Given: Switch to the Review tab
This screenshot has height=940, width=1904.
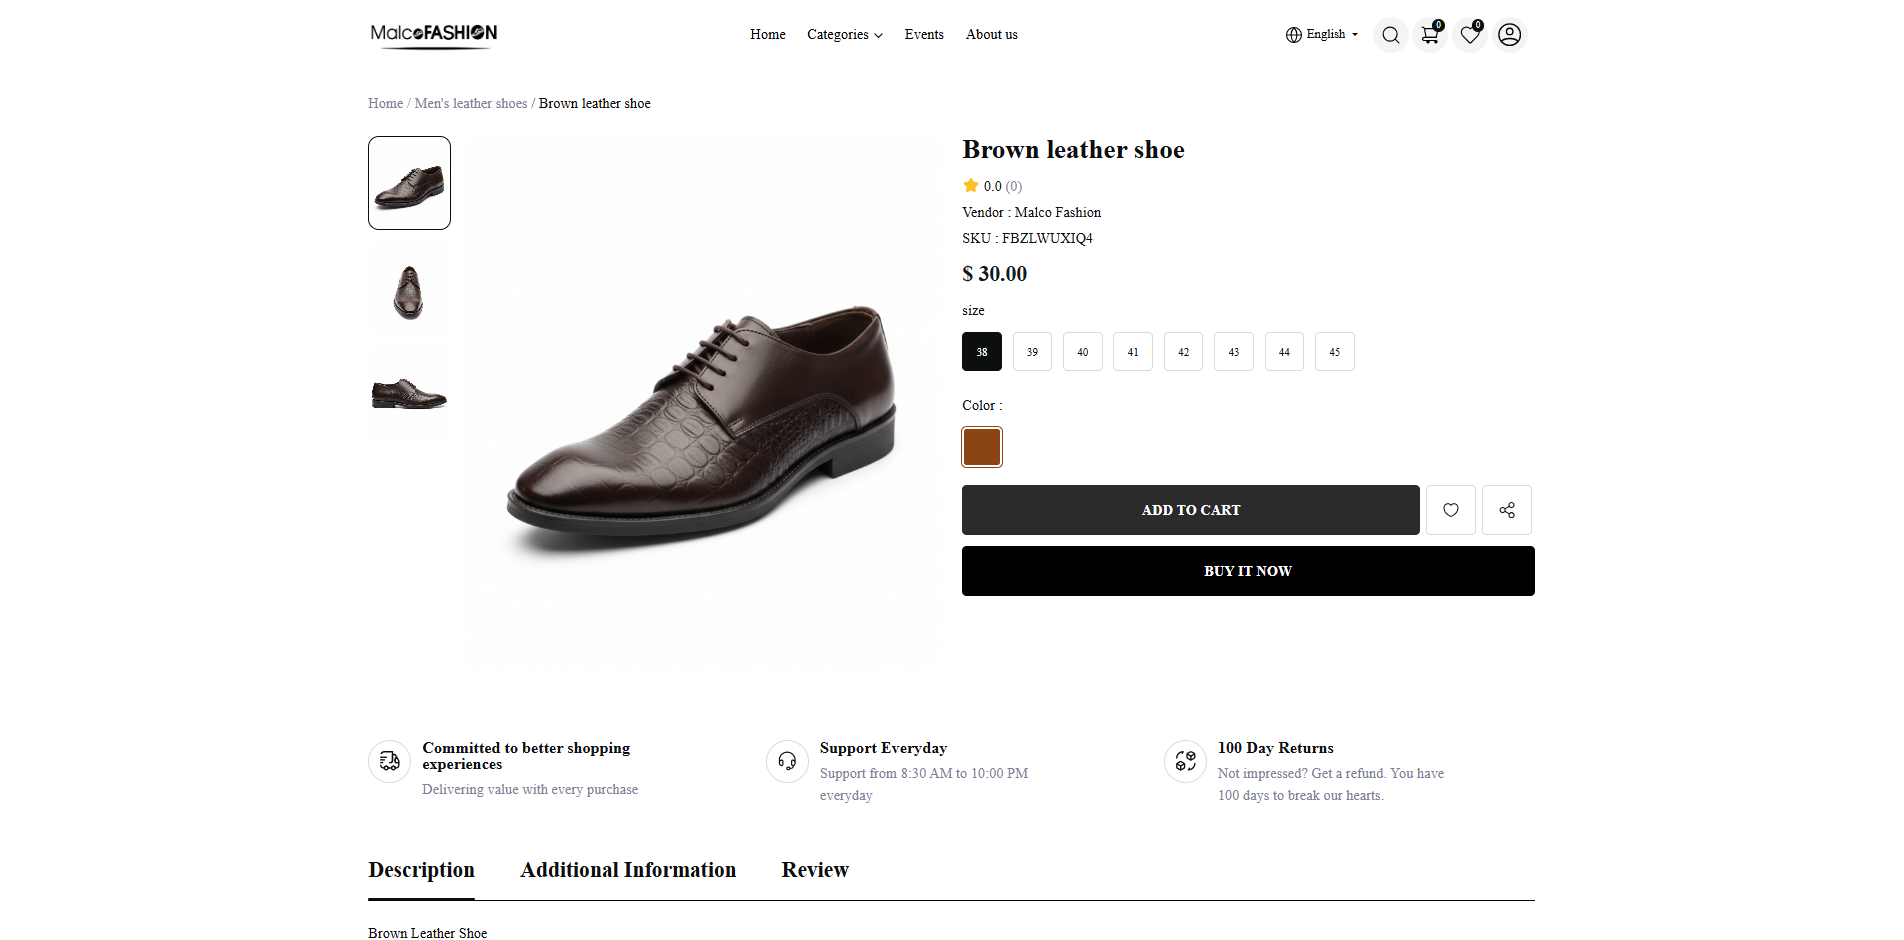Looking at the screenshot, I should coord(815,870).
